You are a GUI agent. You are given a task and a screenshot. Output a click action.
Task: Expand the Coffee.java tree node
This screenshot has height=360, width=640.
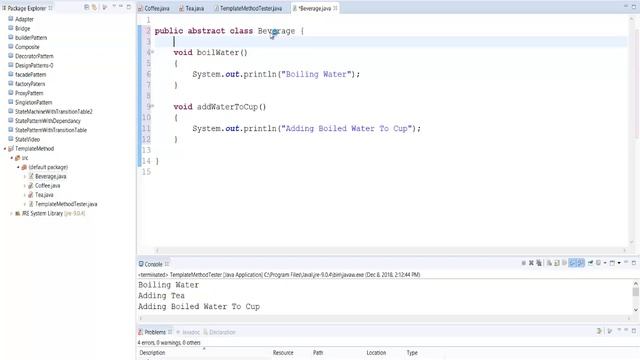click(24, 186)
